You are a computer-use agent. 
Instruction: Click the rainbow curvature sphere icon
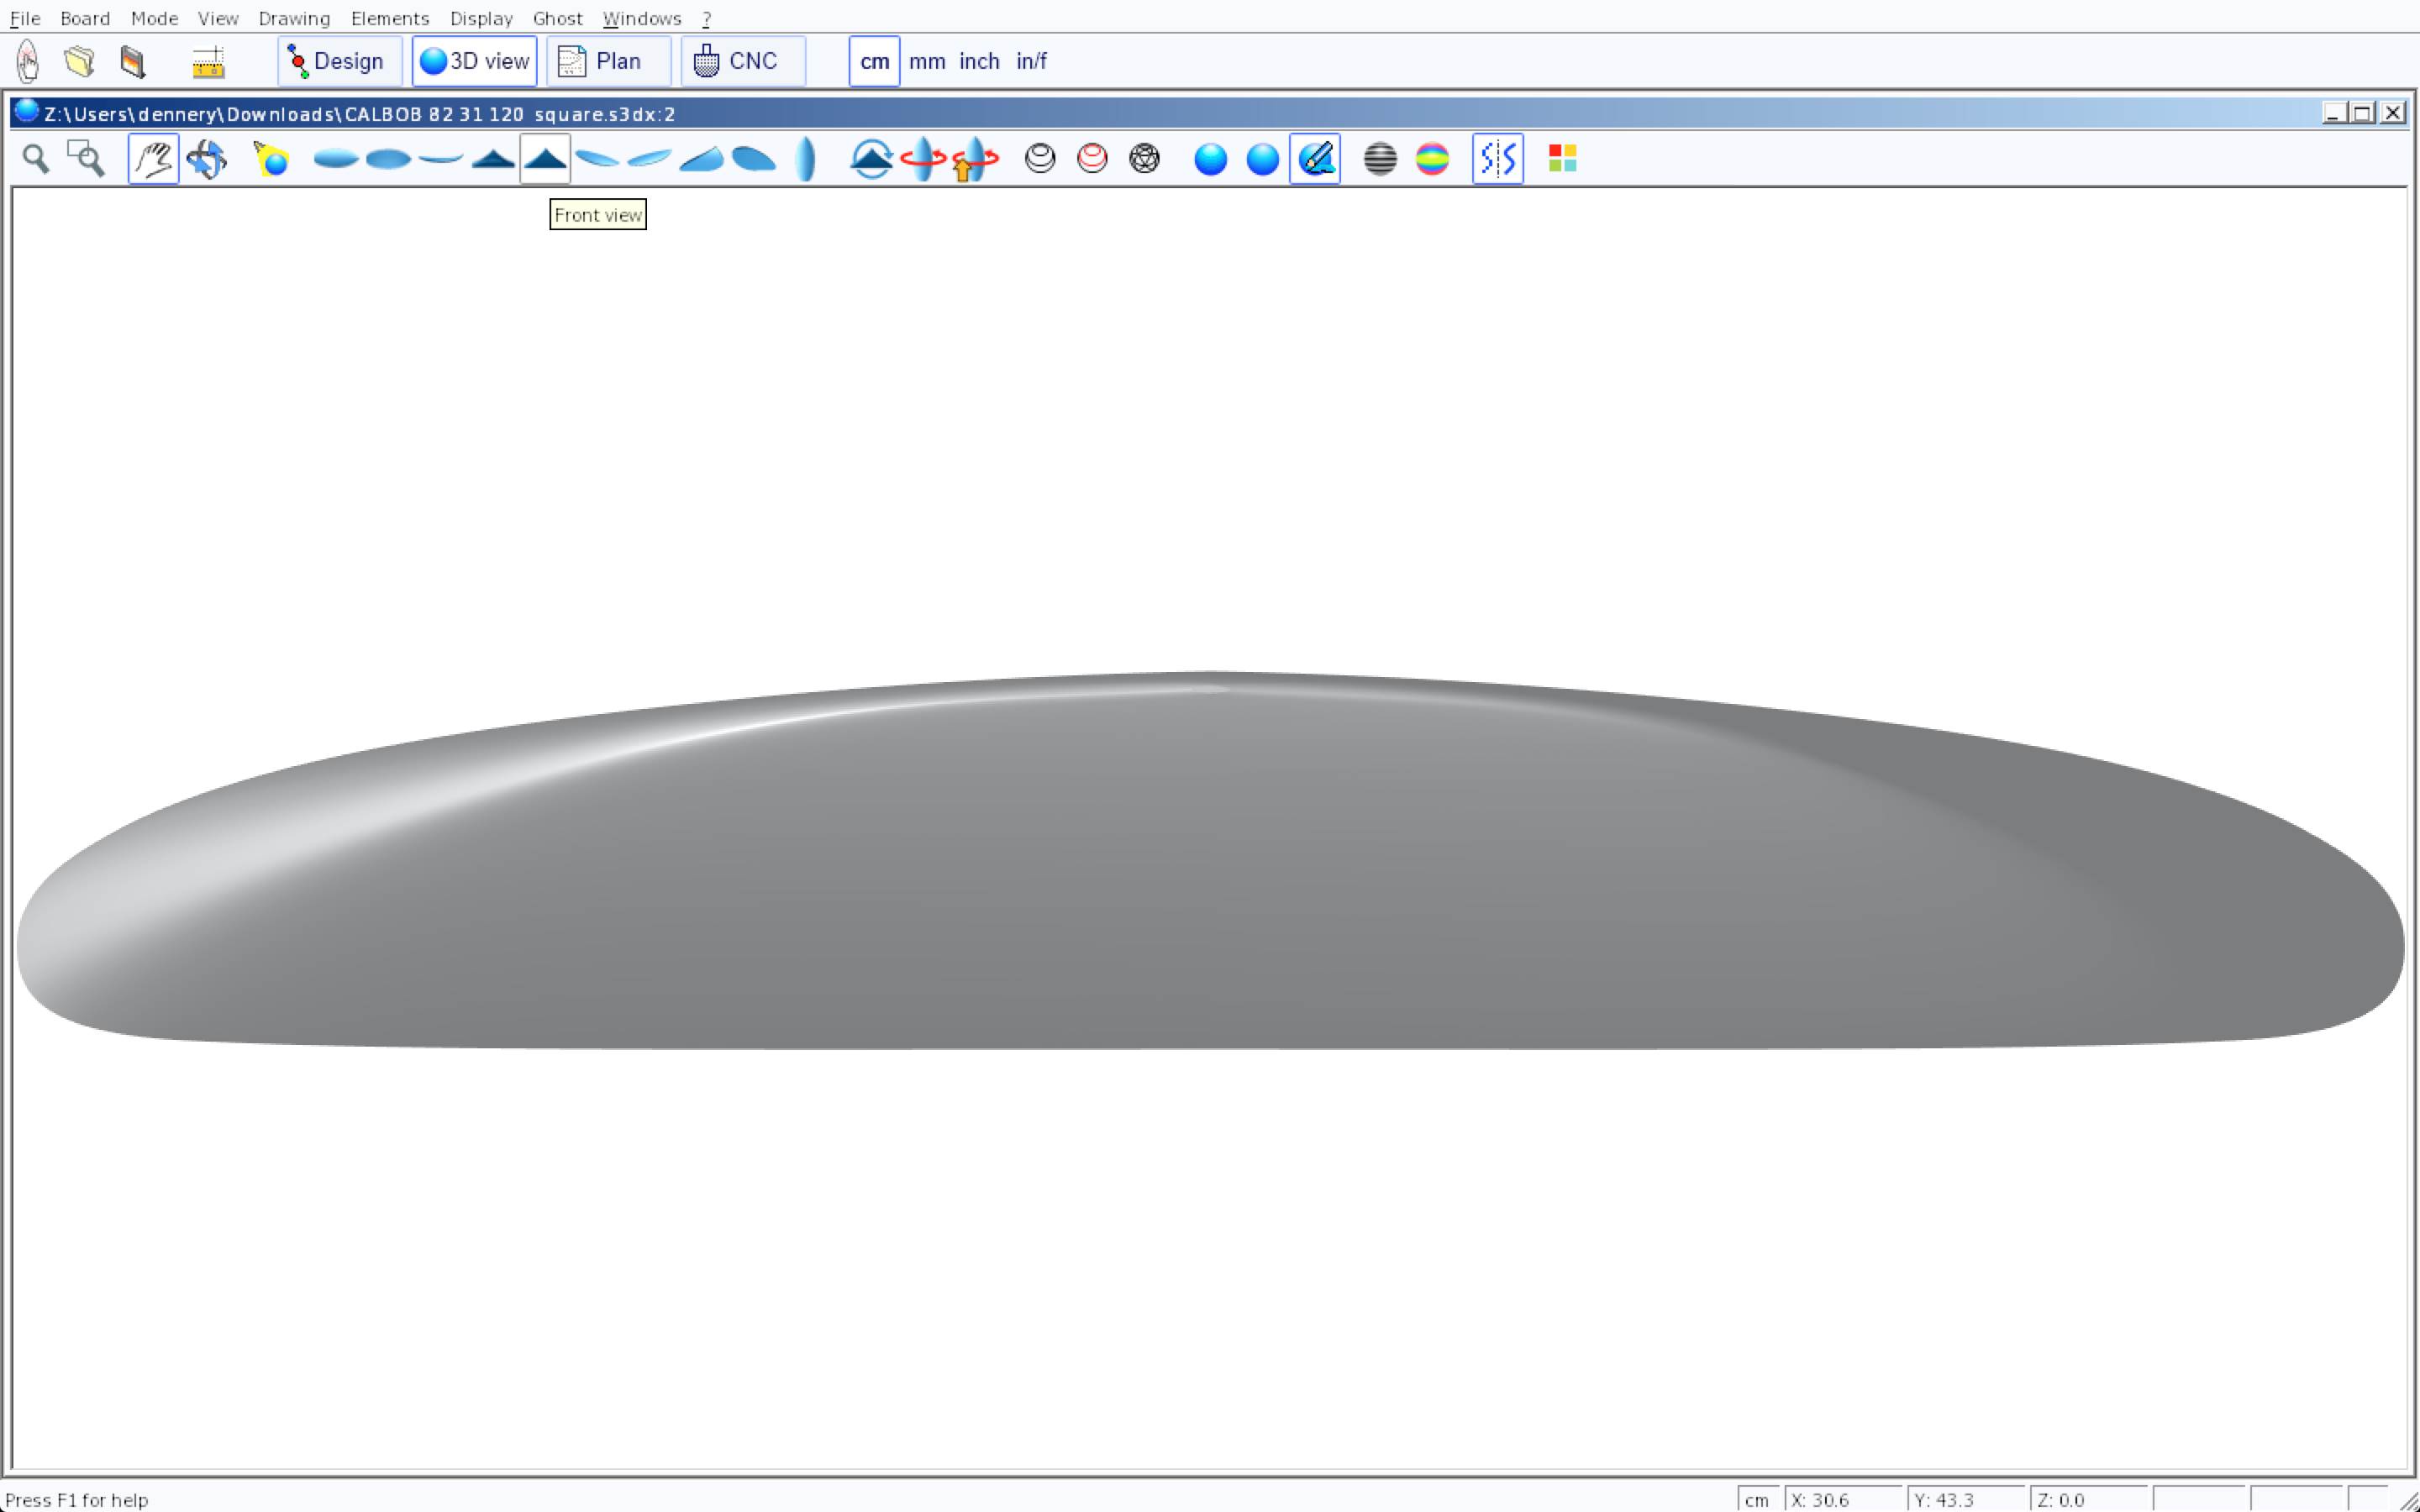coord(1432,159)
